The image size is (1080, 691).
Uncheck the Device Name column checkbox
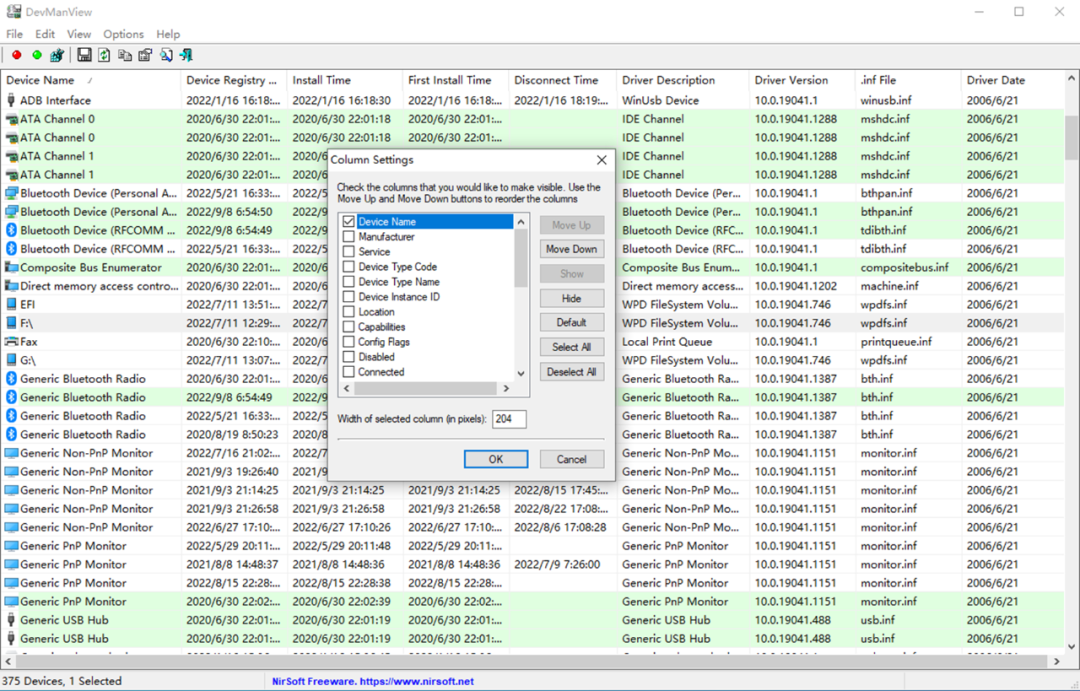pyautogui.click(x=349, y=222)
